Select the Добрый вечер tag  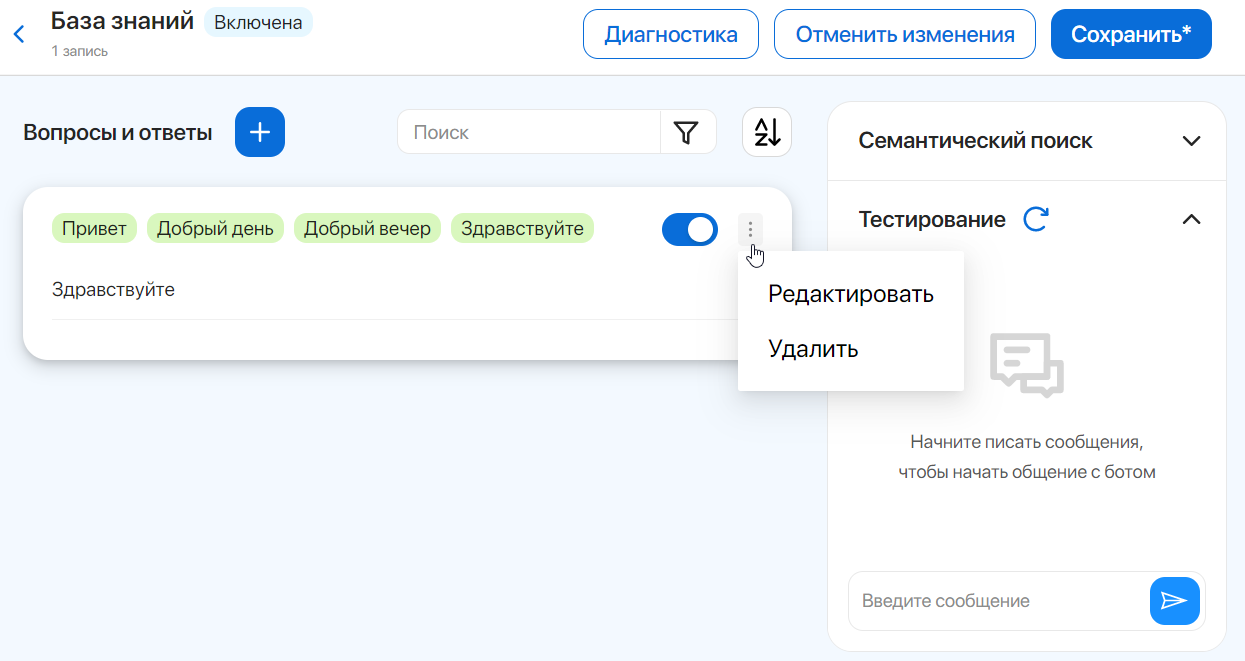367,228
